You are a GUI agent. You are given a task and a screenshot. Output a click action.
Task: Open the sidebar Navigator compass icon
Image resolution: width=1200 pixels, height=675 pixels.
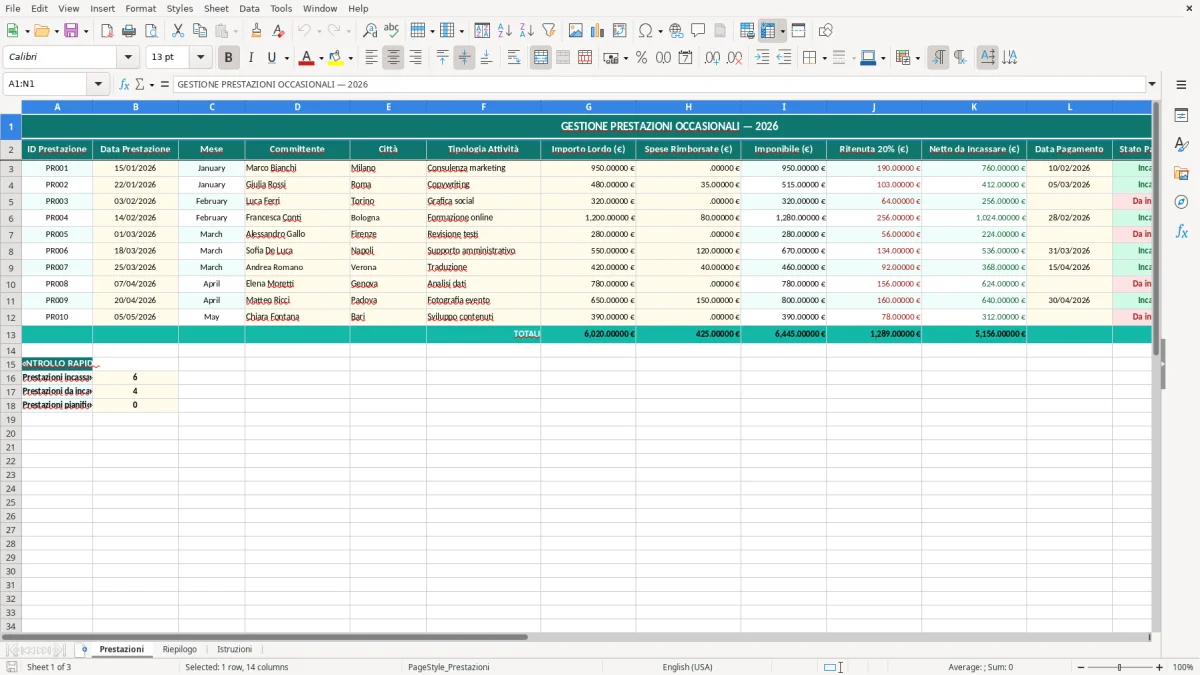pyautogui.click(x=1181, y=202)
